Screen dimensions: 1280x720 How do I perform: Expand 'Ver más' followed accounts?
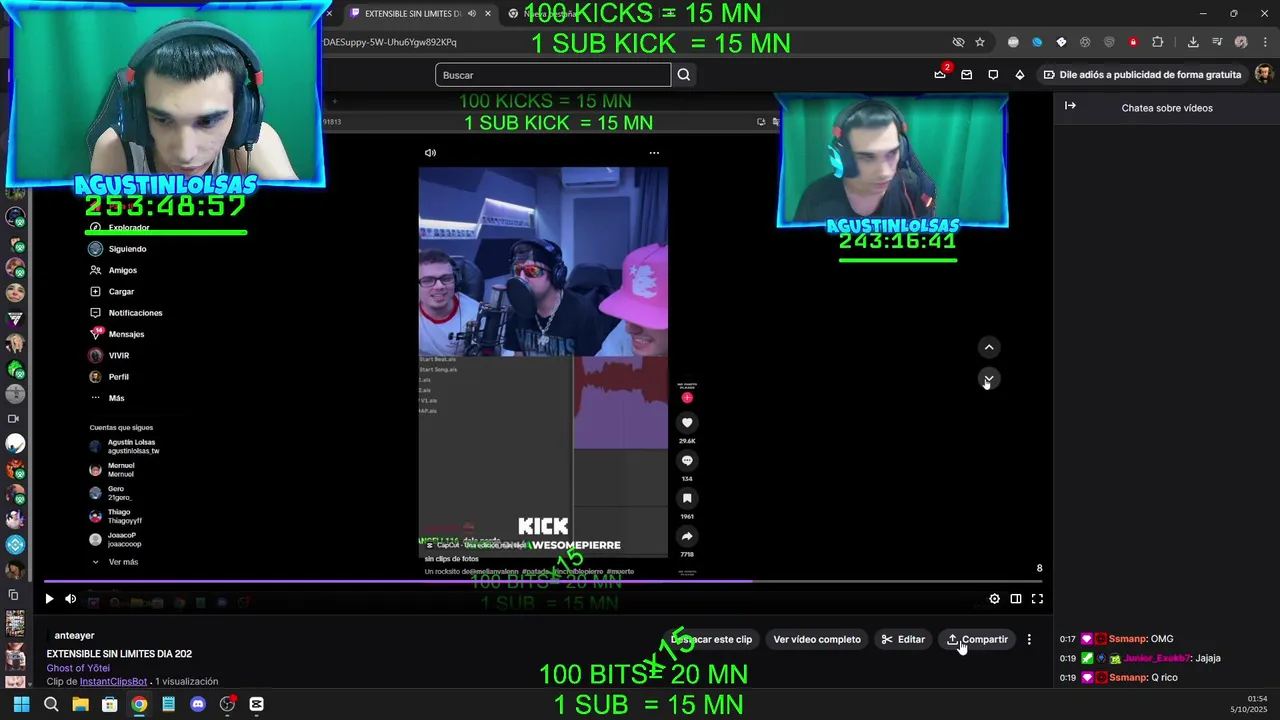pyautogui.click(x=115, y=562)
